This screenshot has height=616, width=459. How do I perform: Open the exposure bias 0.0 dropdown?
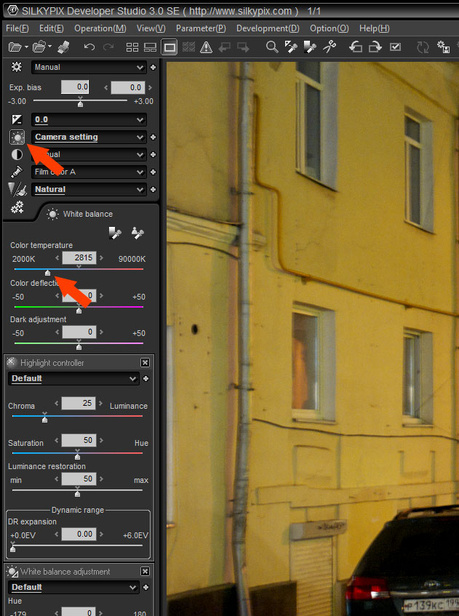pos(89,119)
